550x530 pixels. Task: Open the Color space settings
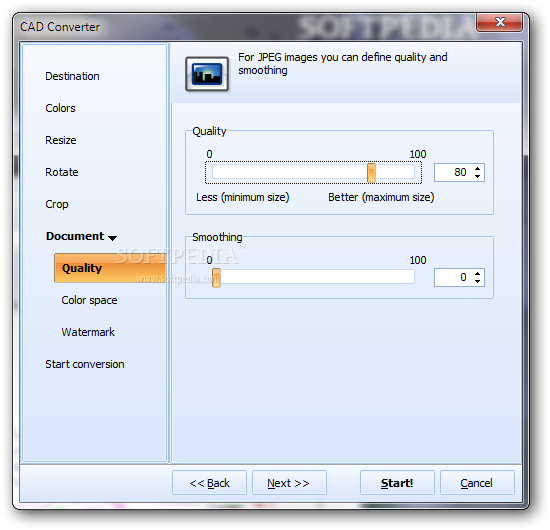(x=89, y=300)
